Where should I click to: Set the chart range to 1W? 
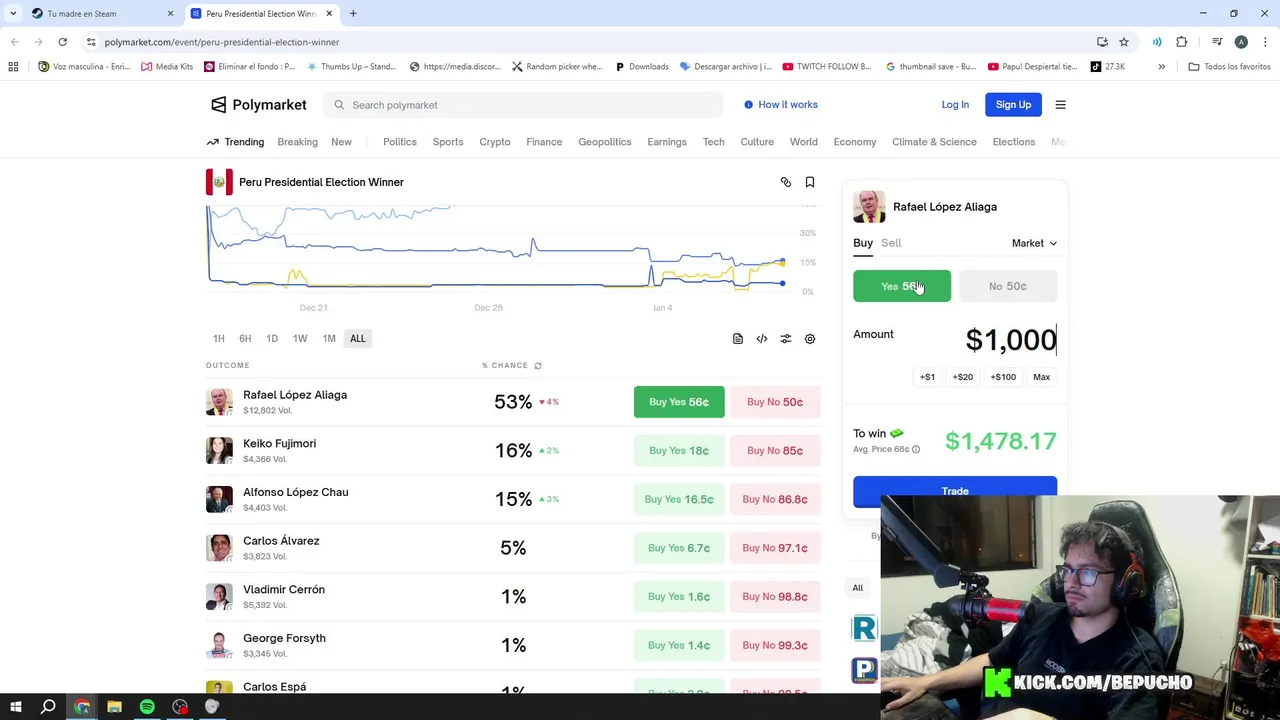click(300, 339)
